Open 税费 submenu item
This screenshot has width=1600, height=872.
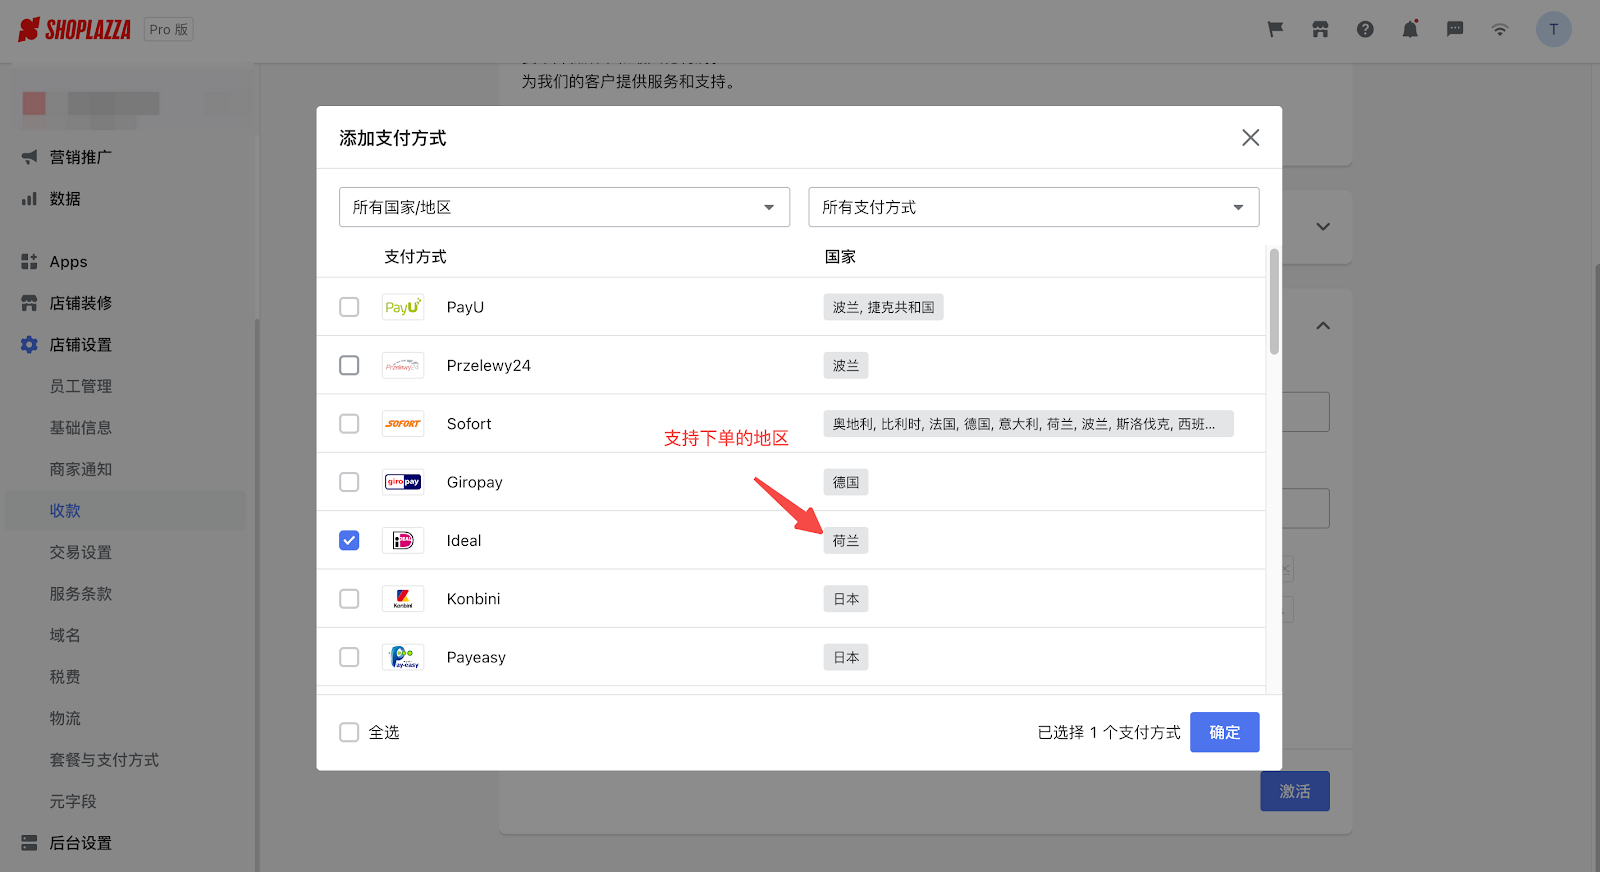pyautogui.click(x=65, y=677)
